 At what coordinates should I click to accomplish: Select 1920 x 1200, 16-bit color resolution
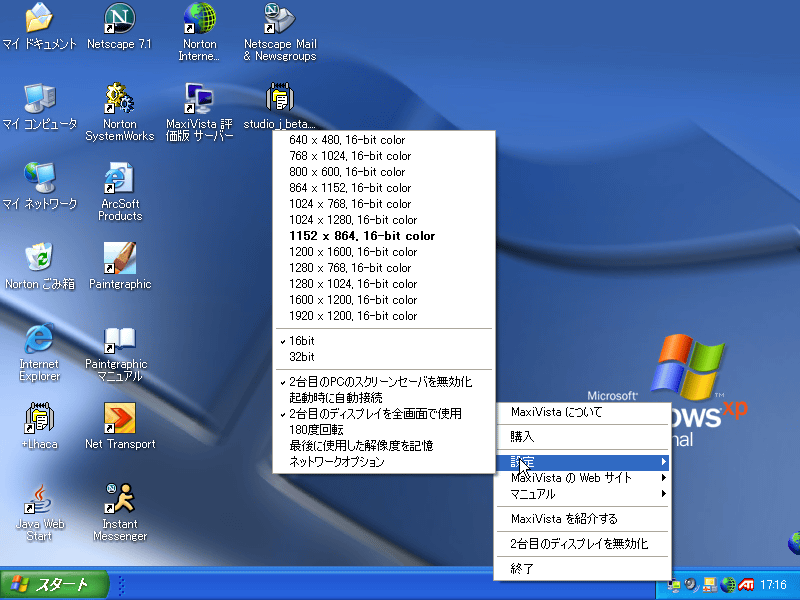pos(384,316)
